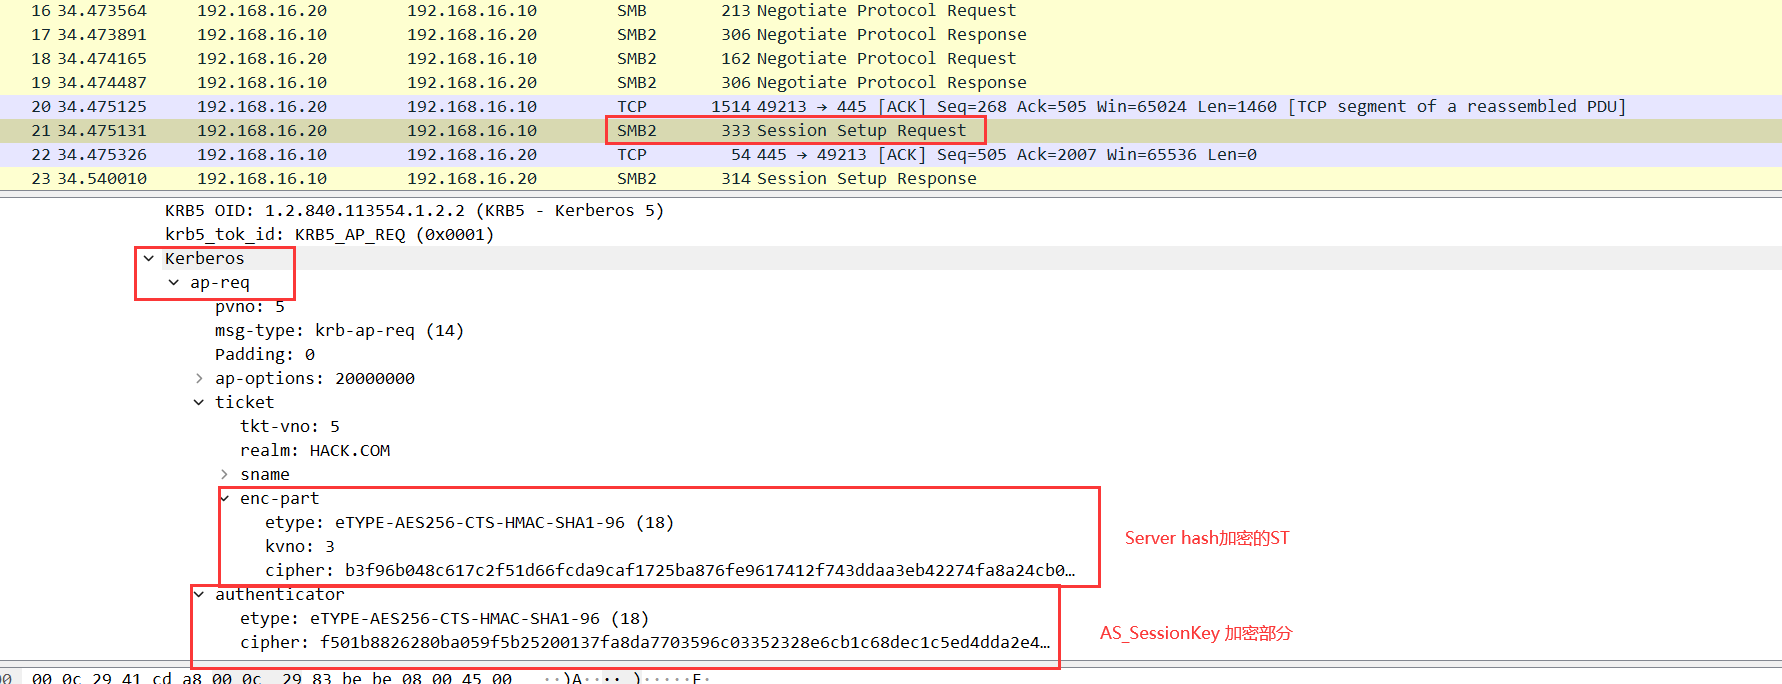
Task: Collapse the enc-part subtree
Action: coord(225,499)
